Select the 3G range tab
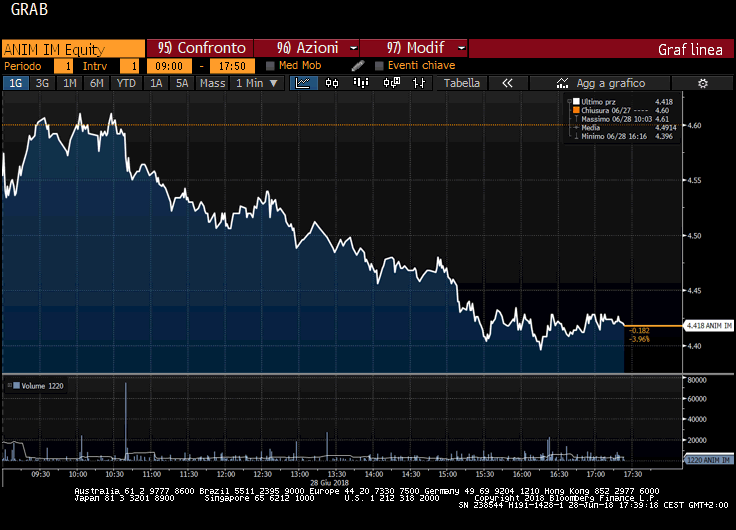The height and width of the screenshot is (530, 736). point(42,83)
